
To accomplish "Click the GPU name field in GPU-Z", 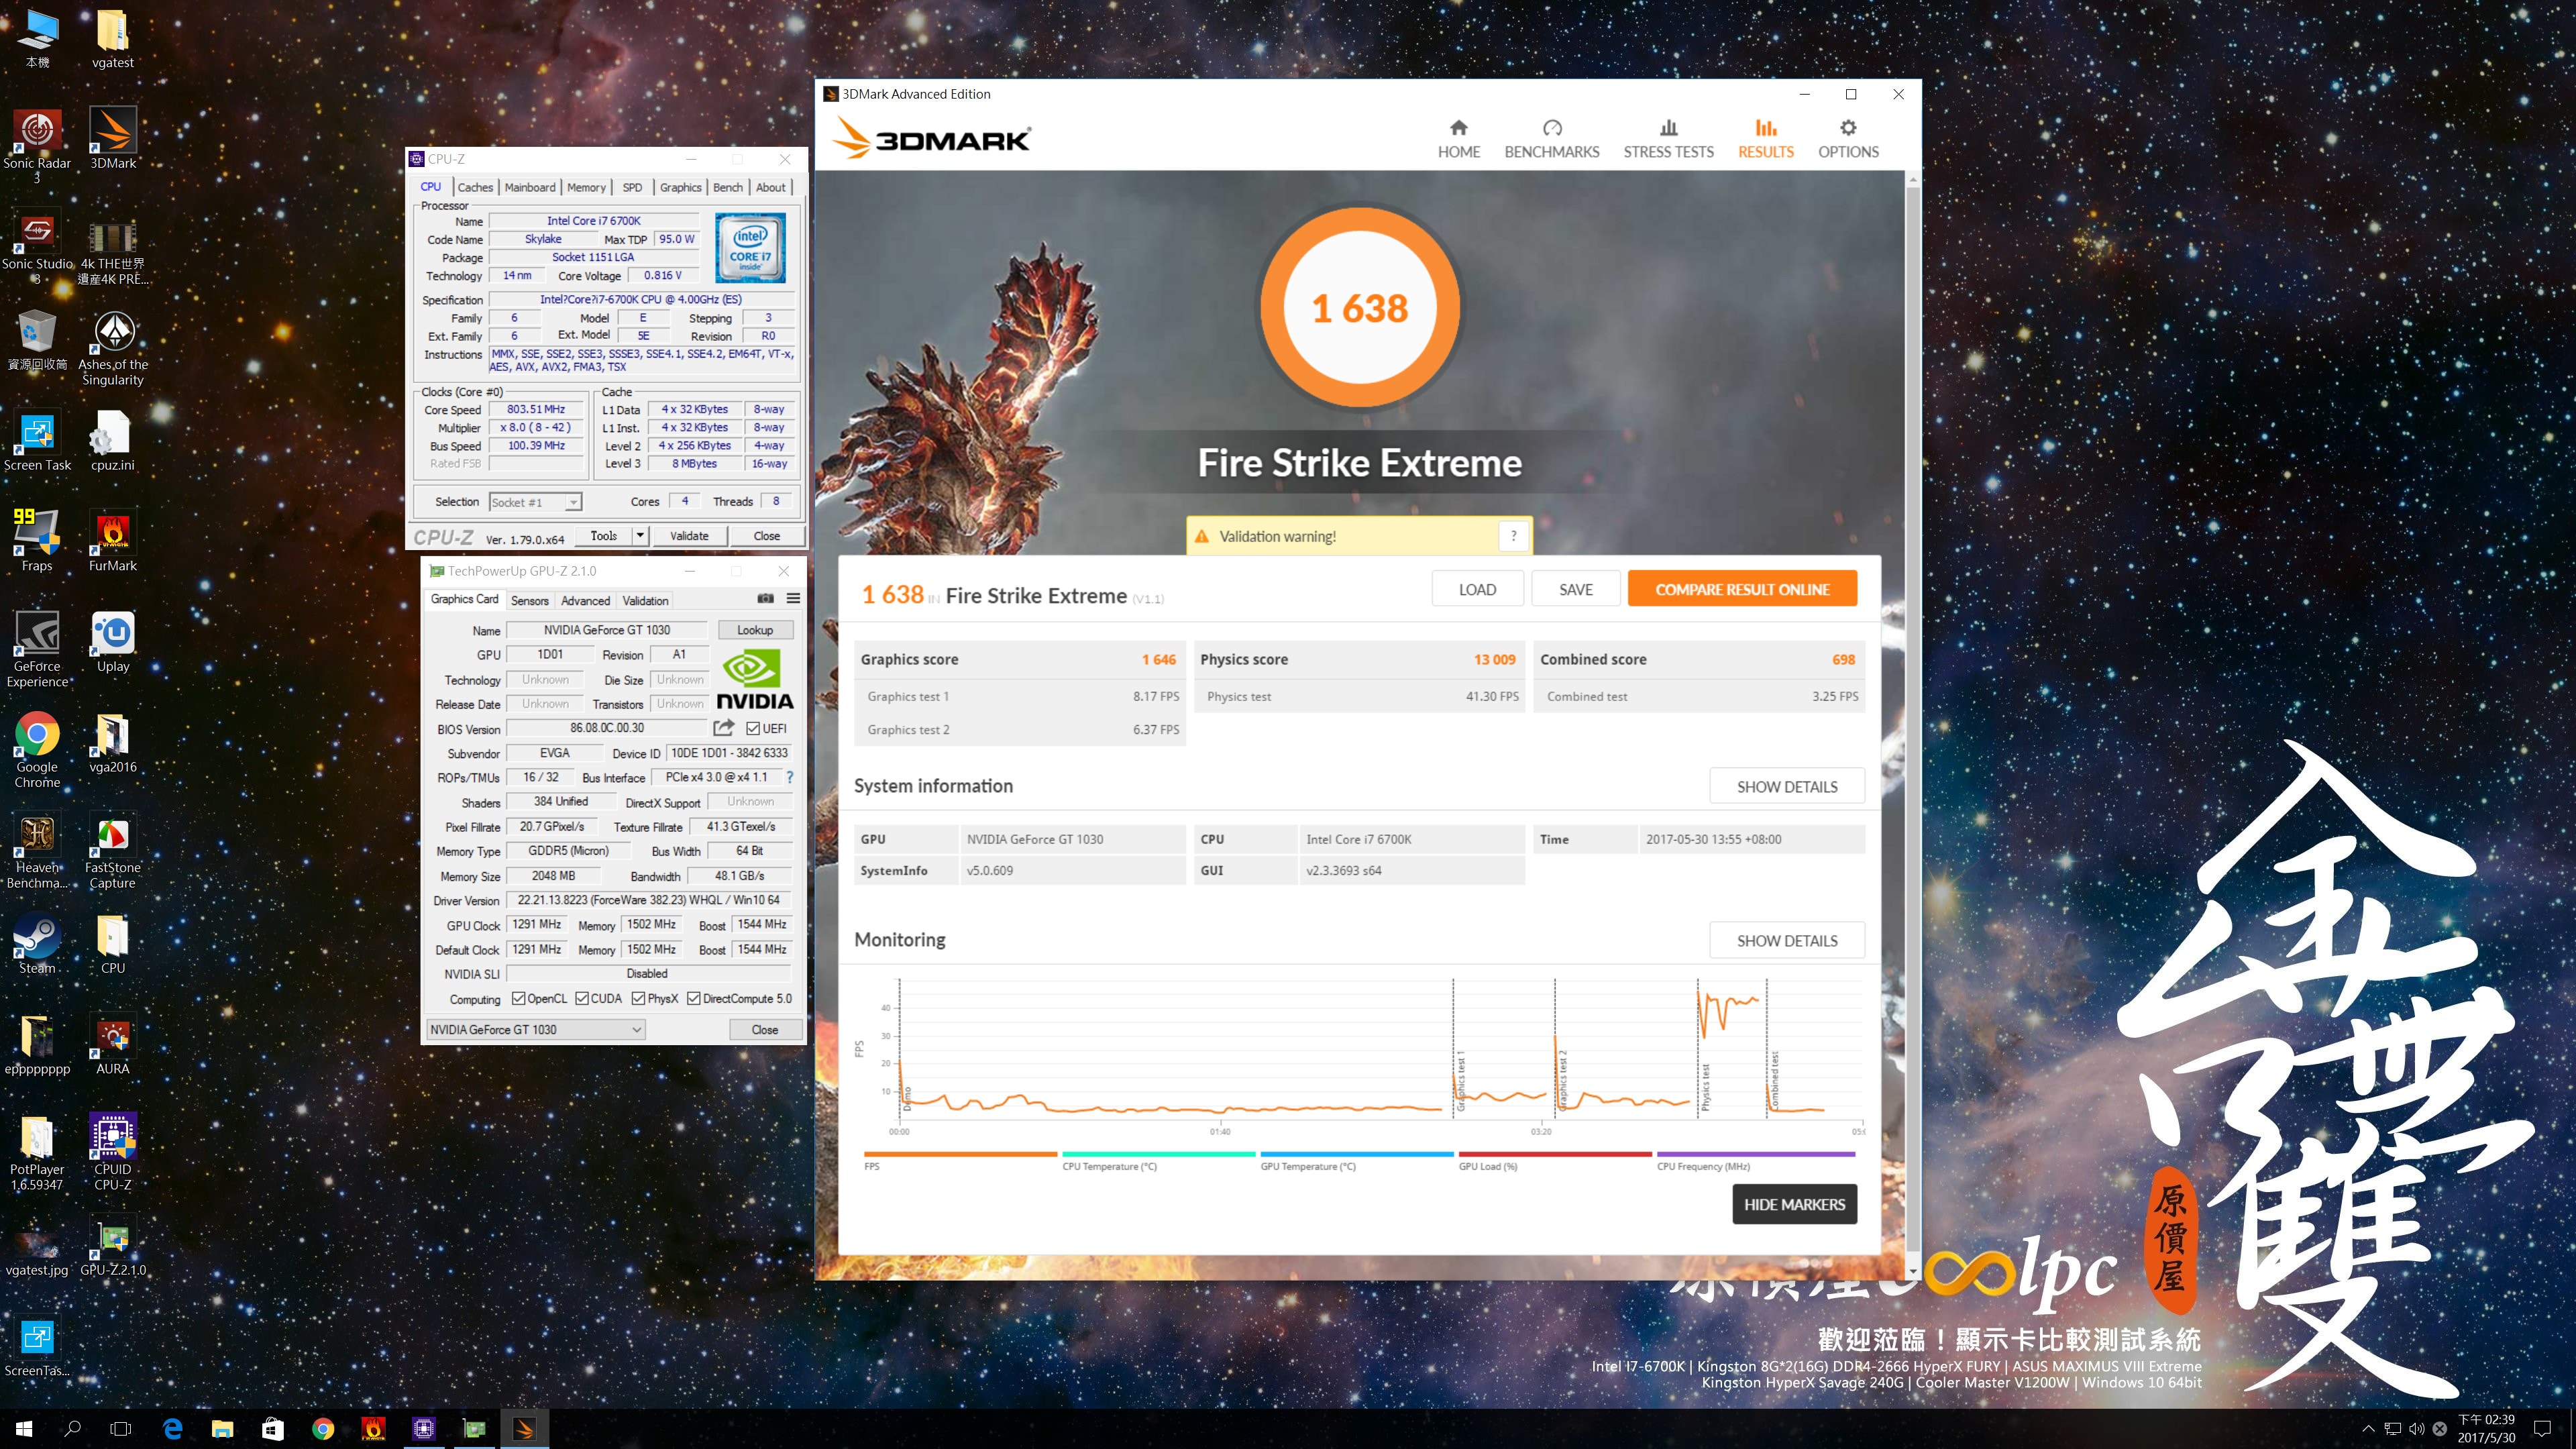I will coord(606,629).
